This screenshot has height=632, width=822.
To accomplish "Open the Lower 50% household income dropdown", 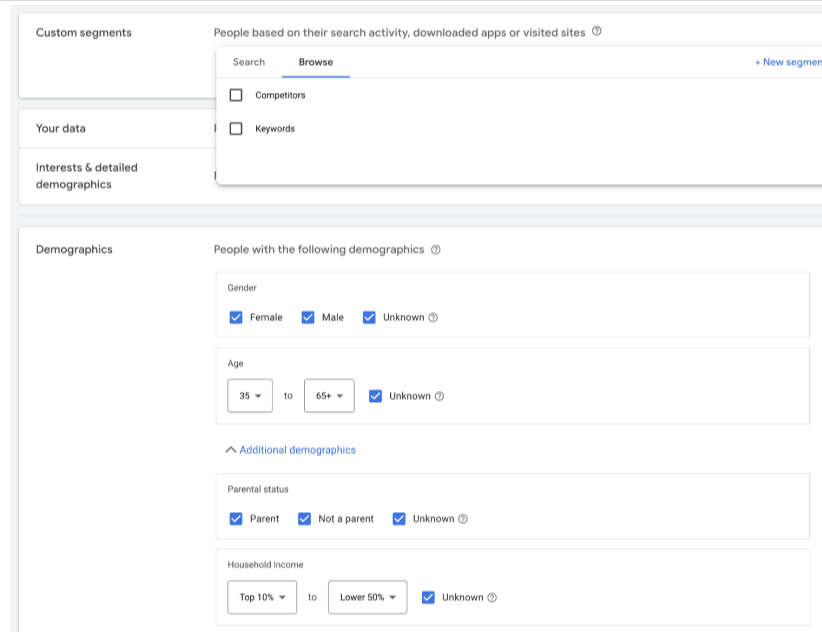I will (x=367, y=597).
